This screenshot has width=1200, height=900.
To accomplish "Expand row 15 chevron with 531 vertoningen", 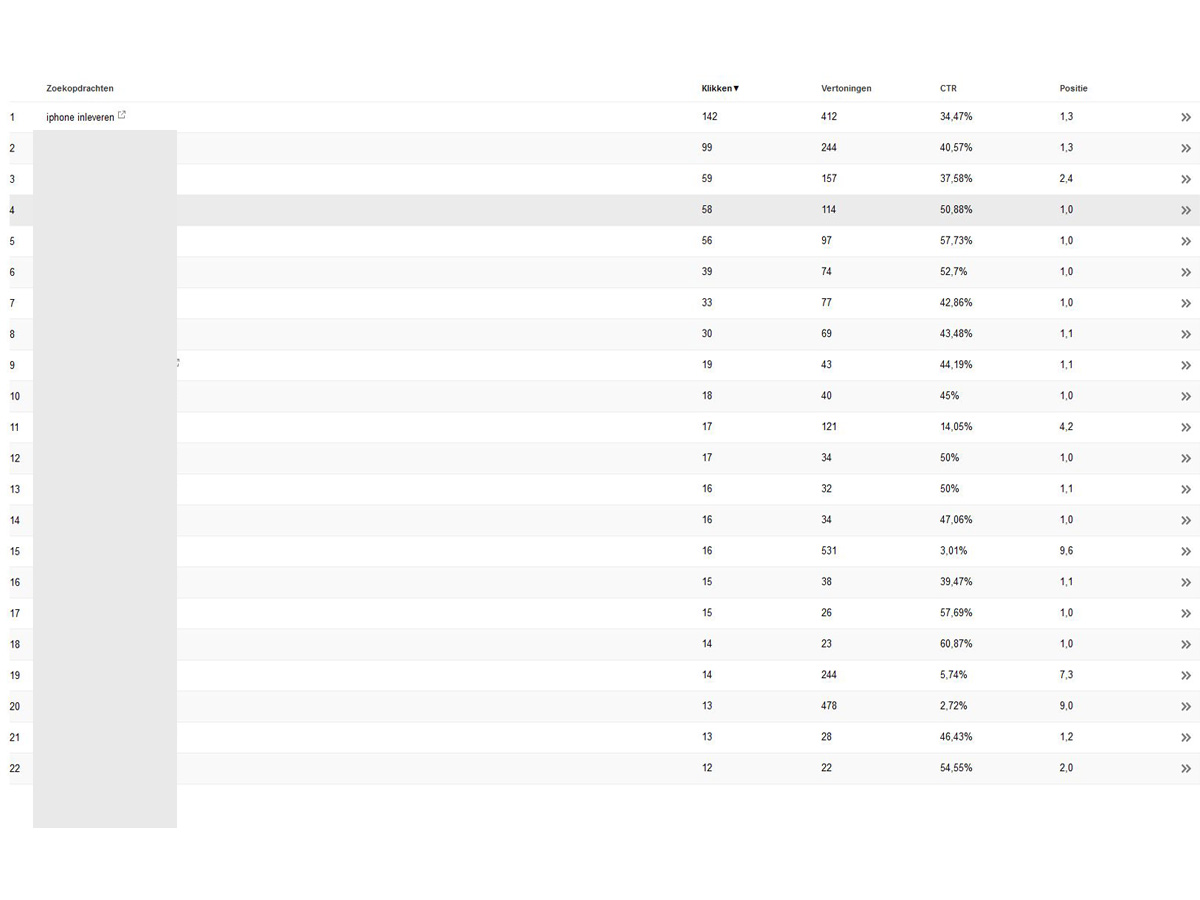I will point(1186,551).
